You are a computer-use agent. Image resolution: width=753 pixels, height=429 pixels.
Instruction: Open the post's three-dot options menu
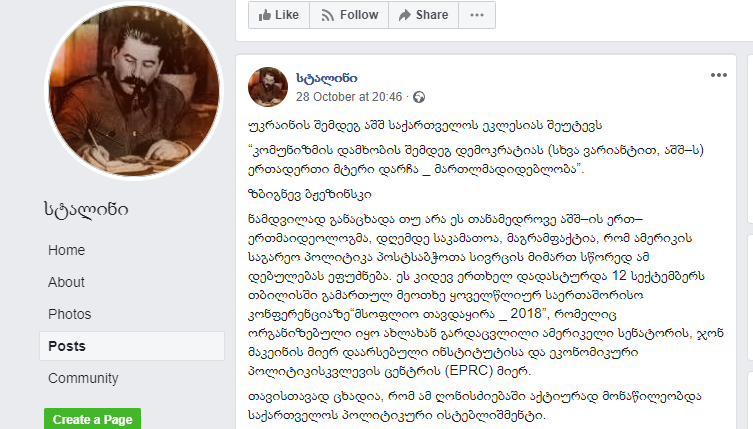pyautogui.click(x=718, y=75)
